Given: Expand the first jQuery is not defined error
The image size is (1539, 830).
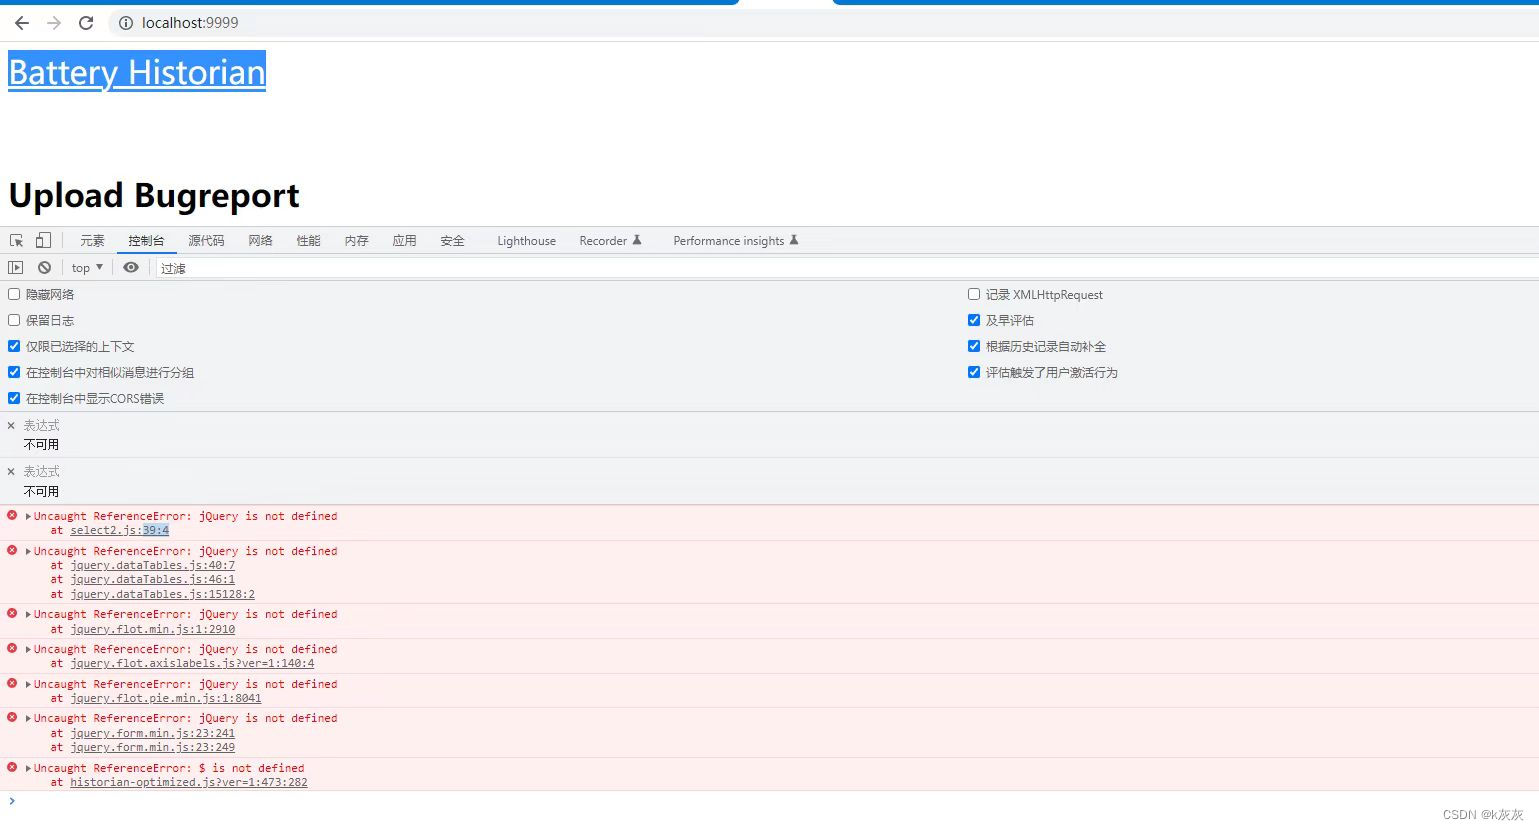Looking at the screenshot, I should [28, 515].
